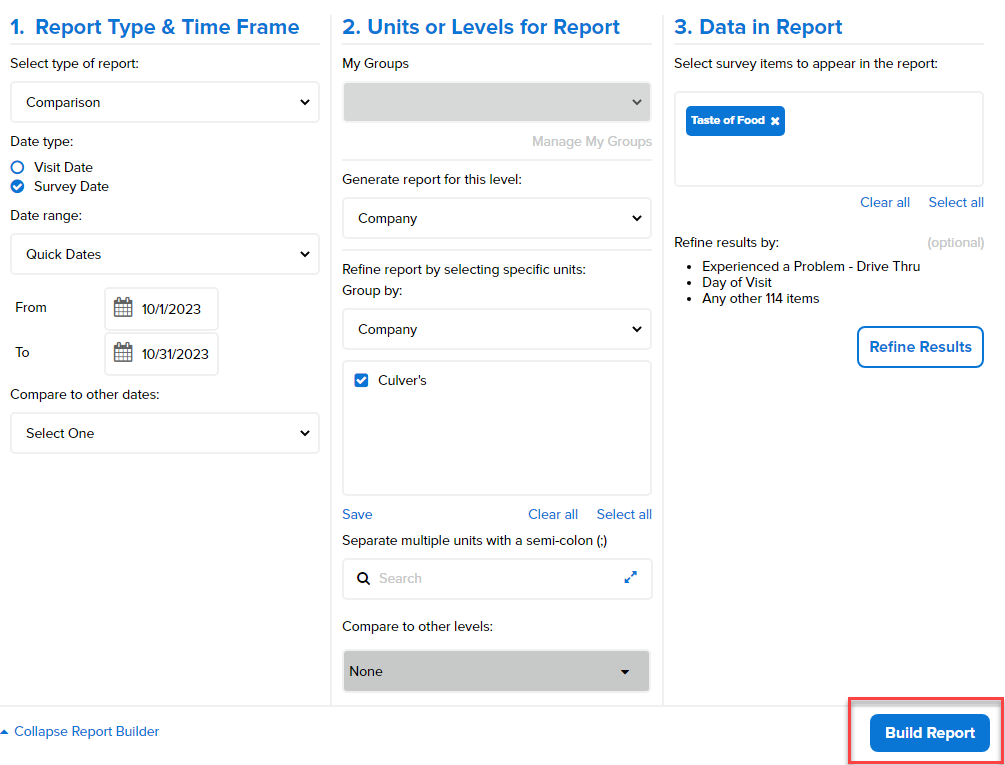1005x765 pixels.
Task: Click the calendar icon beside From date
Action: tap(123, 309)
